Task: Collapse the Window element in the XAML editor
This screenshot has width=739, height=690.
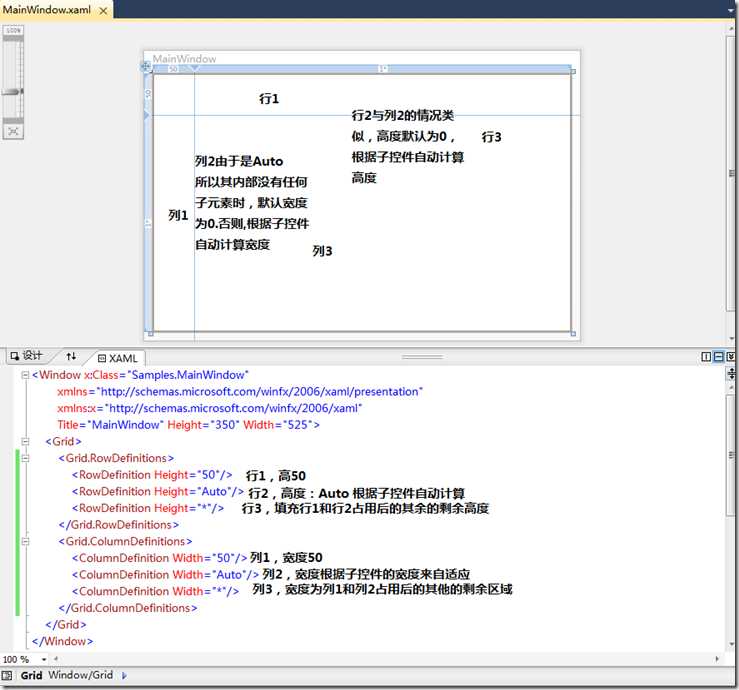Action: 25,375
